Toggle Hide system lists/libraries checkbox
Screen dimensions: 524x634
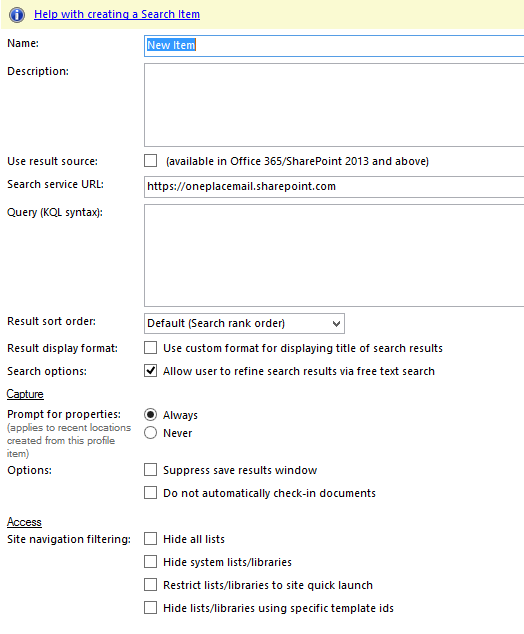pos(151,562)
